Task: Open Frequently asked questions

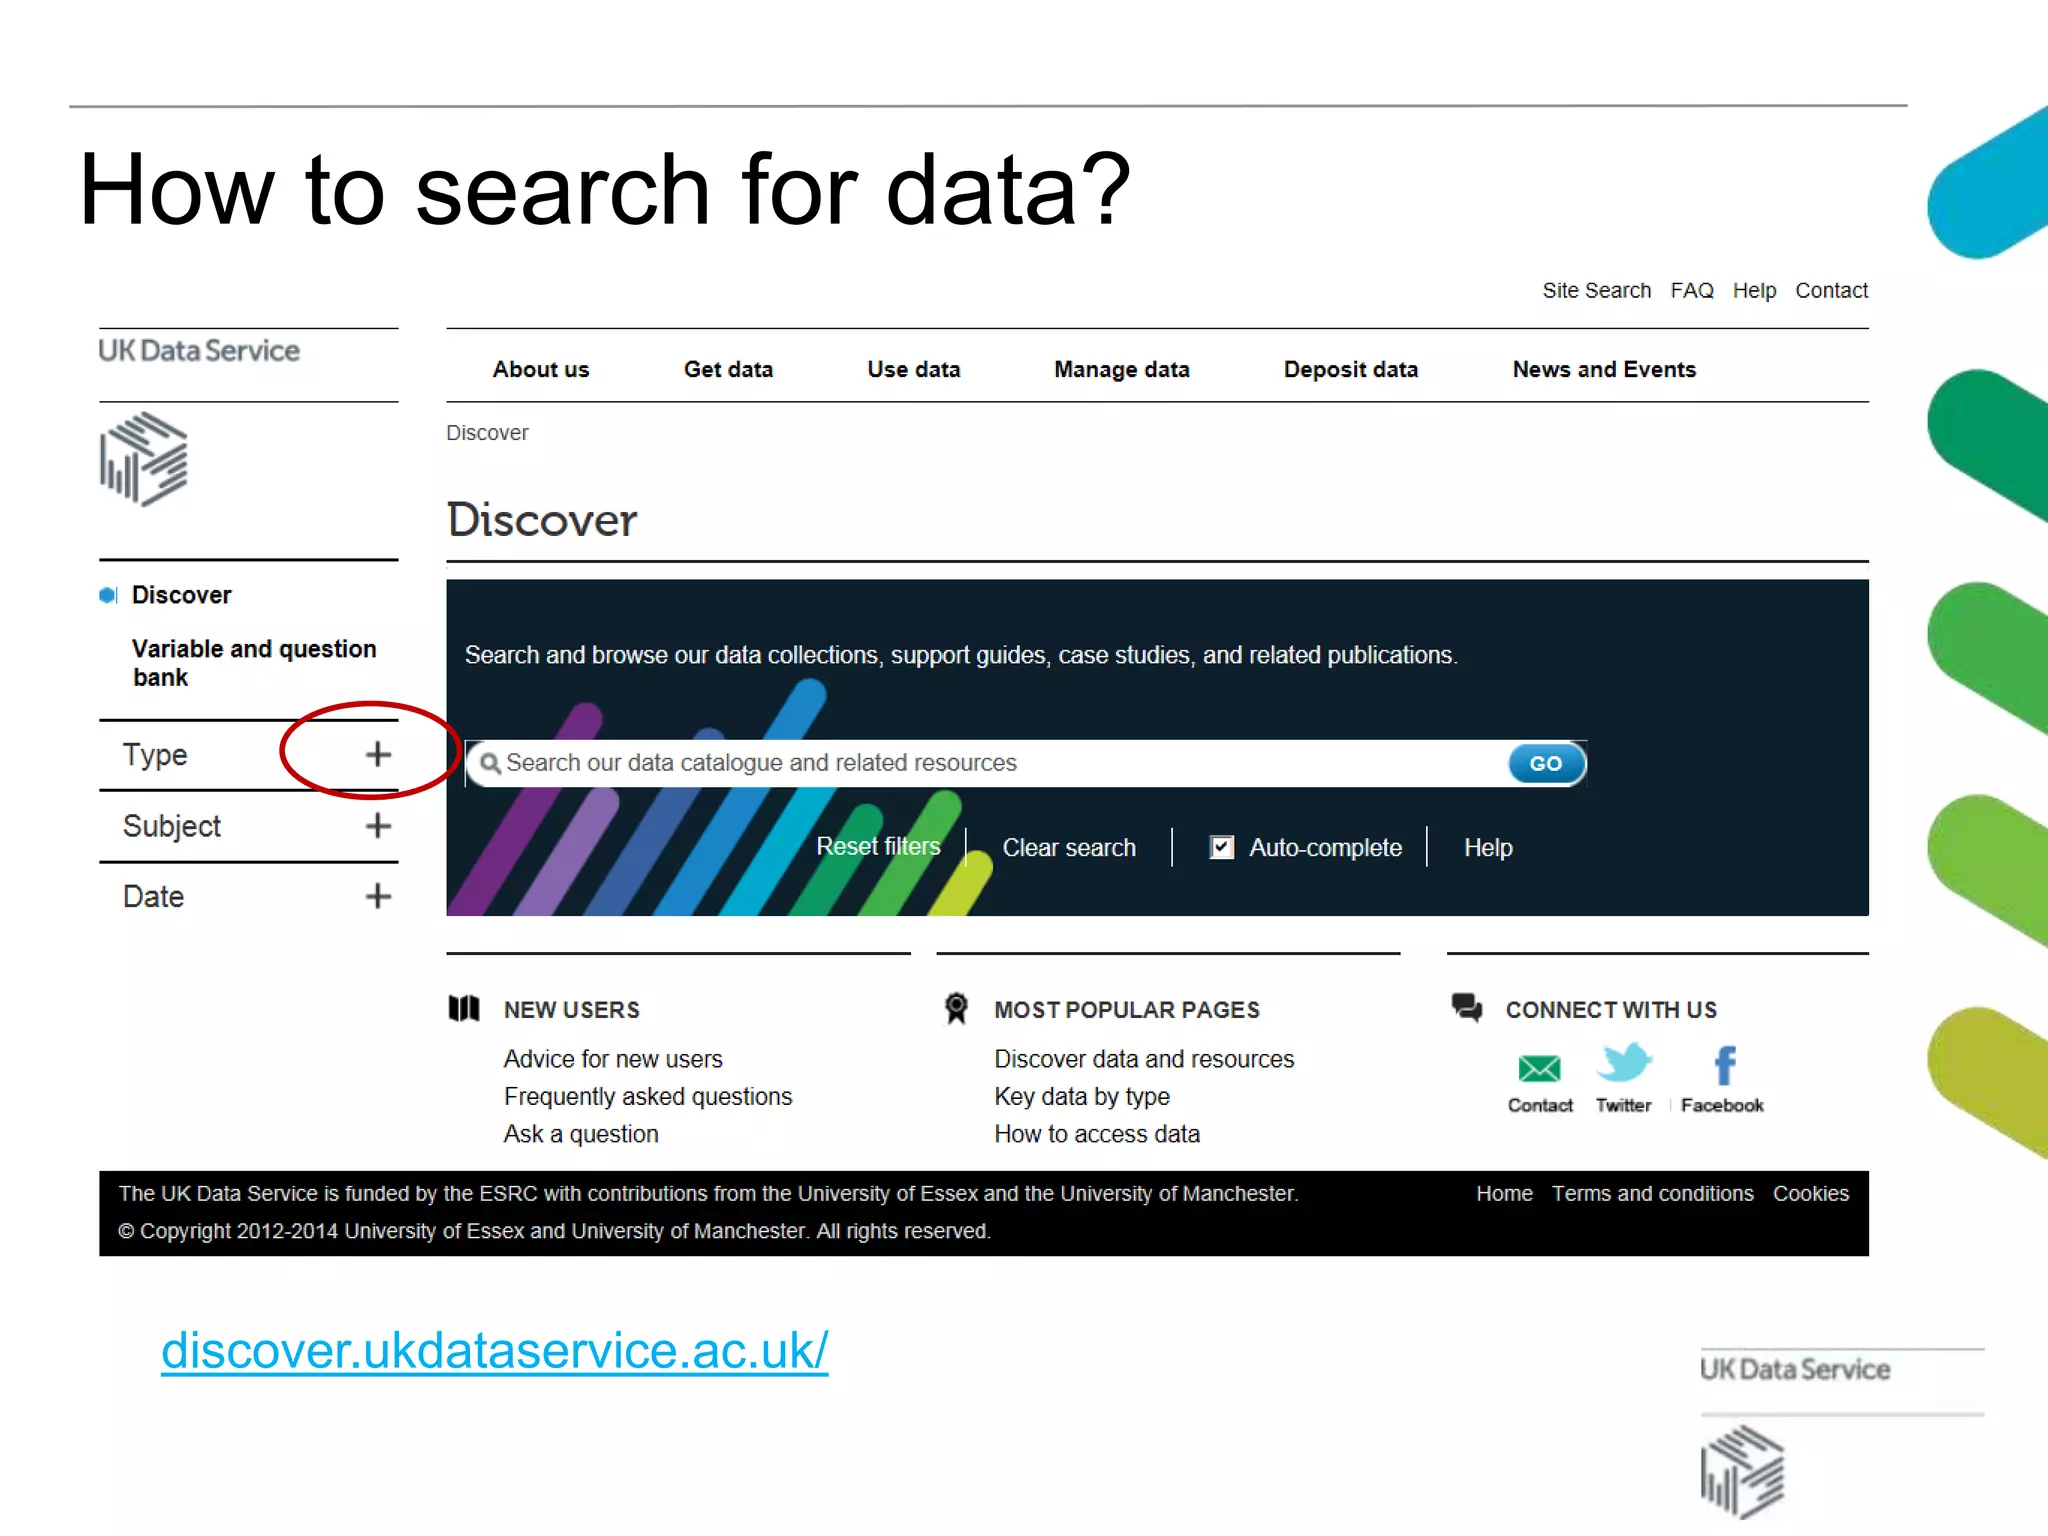Action: coord(648,1097)
